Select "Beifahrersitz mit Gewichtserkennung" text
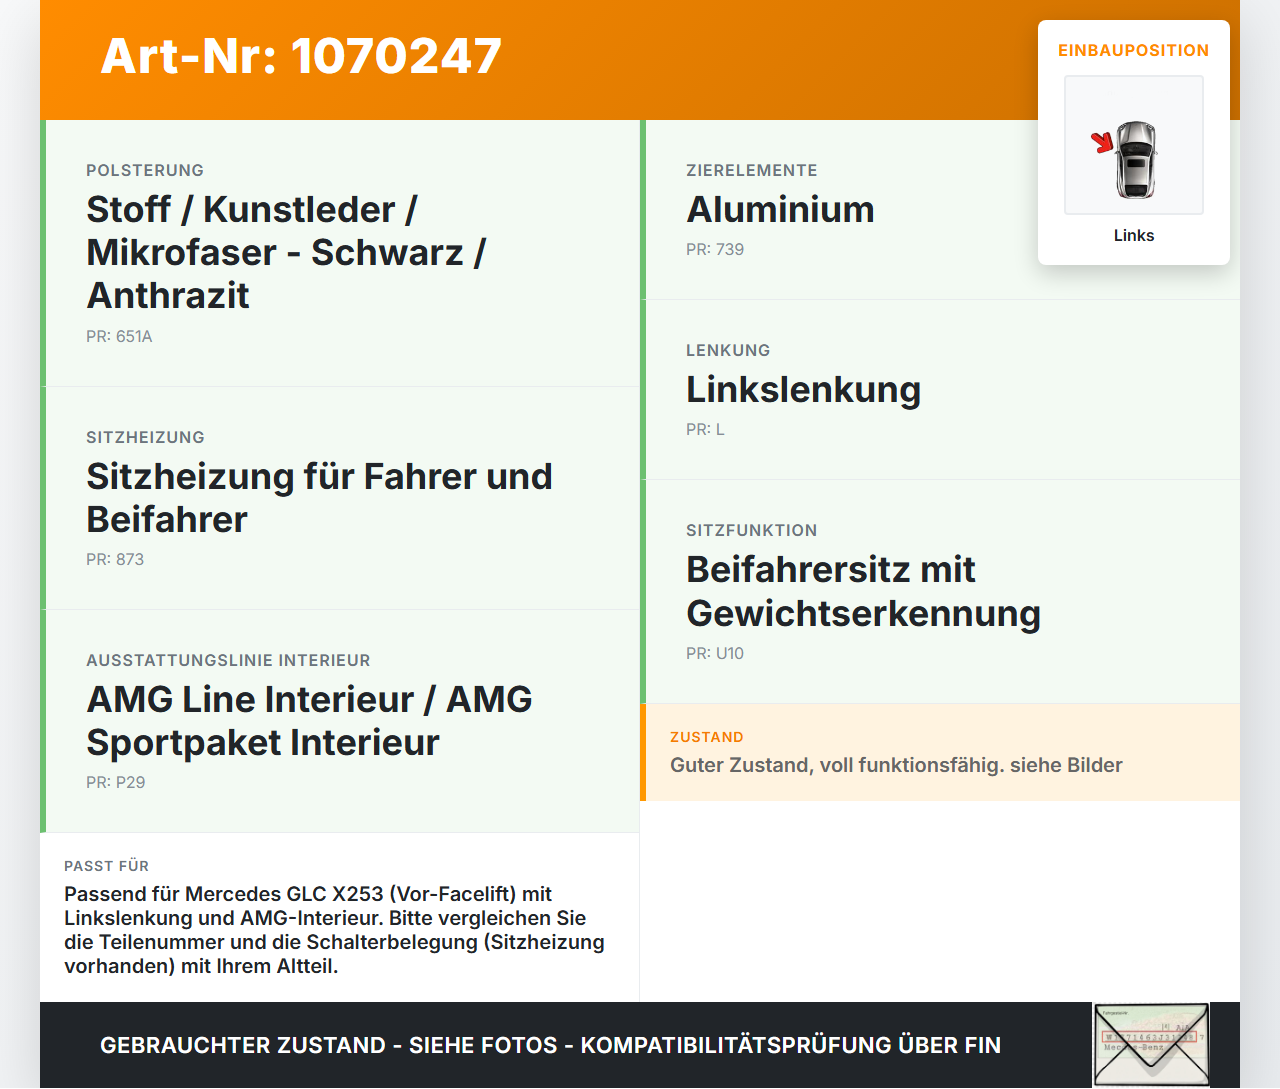Image resolution: width=1280 pixels, height=1089 pixels. tap(863, 591)
